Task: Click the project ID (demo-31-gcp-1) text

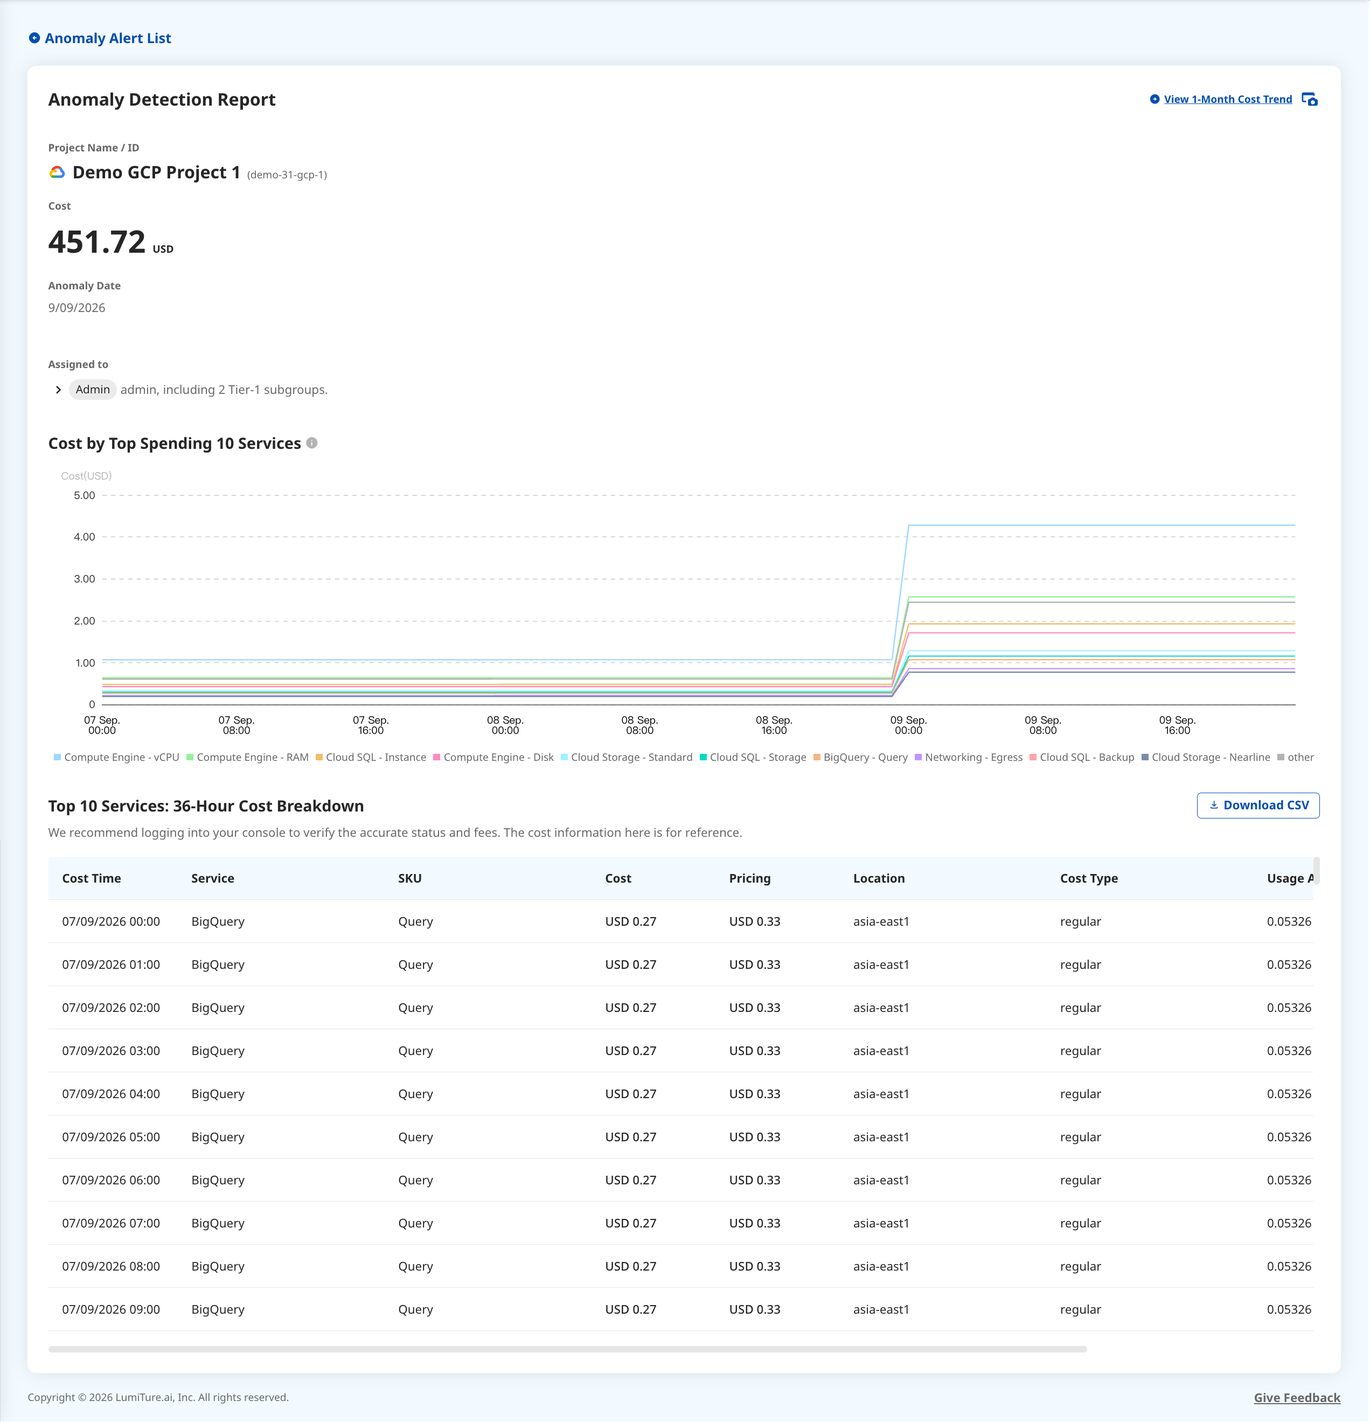Action: [x=287, y=174]
